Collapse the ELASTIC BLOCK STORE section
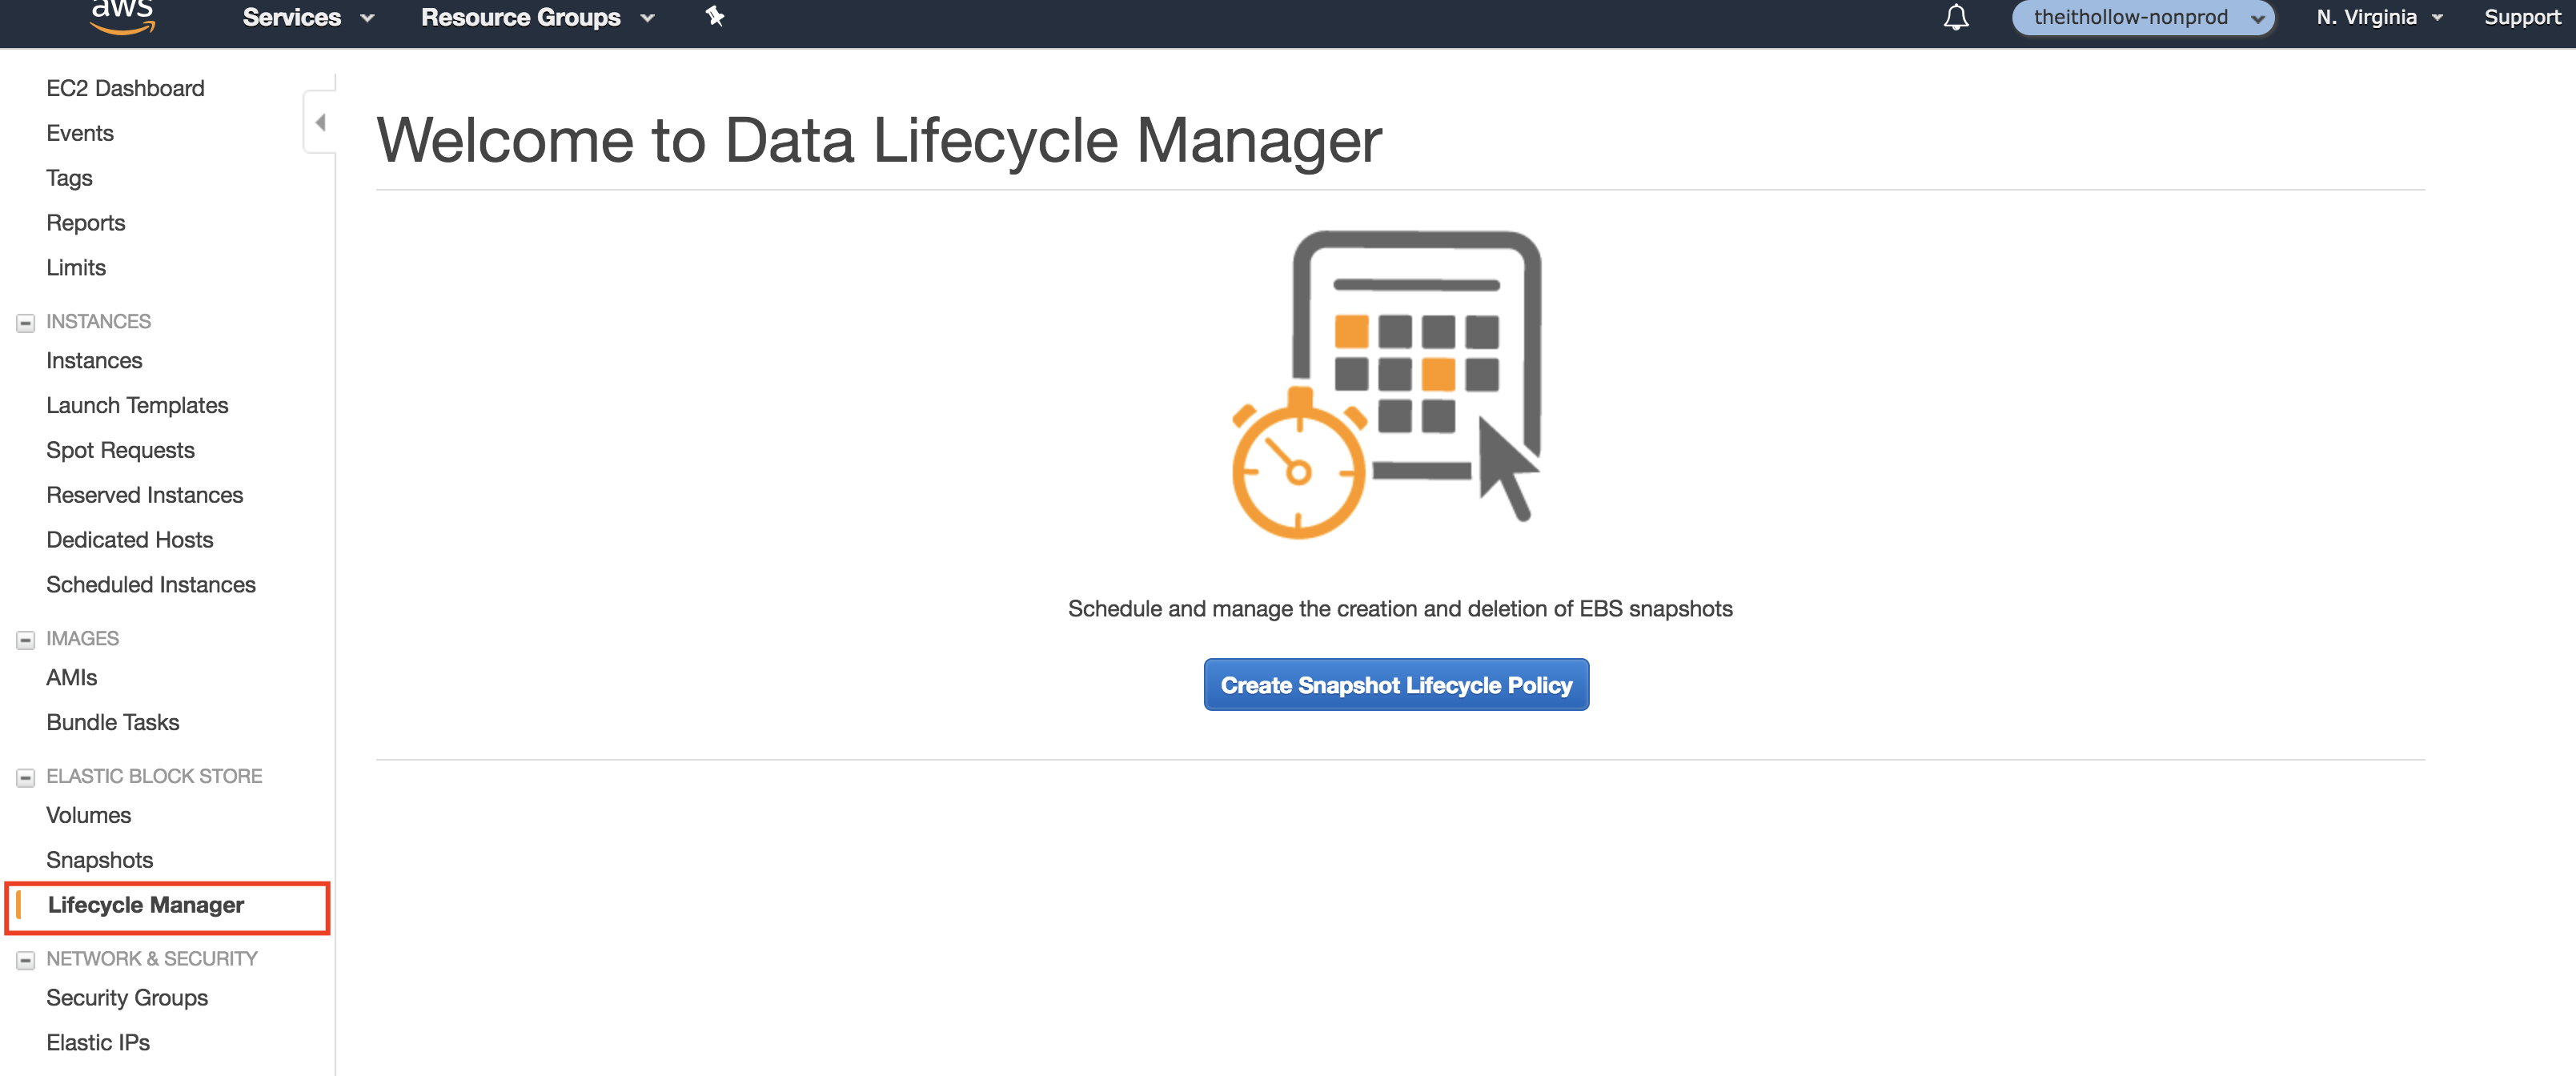Image resolution: width=2576 pixels, height=1076 pixels. [26, 777]
